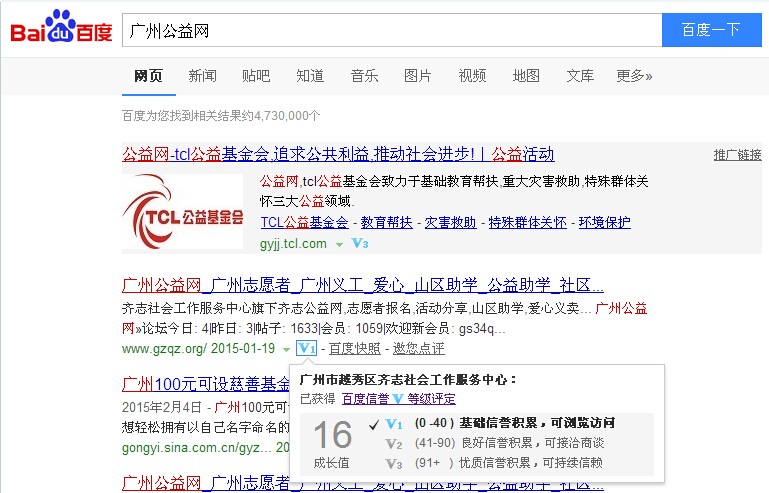Click popup heading 广州市越秀区齐志社会工作服务中心
This screenshot has height=493, width=769.
408,380
